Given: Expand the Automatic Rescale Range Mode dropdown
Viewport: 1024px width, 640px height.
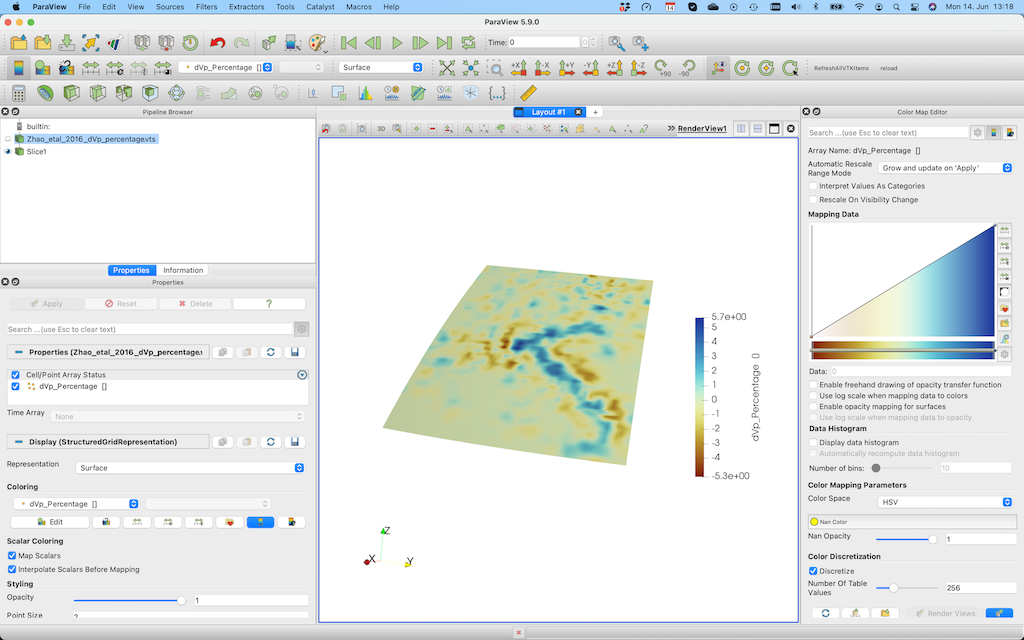Looking at the screenshot, I should coord(945,168).
